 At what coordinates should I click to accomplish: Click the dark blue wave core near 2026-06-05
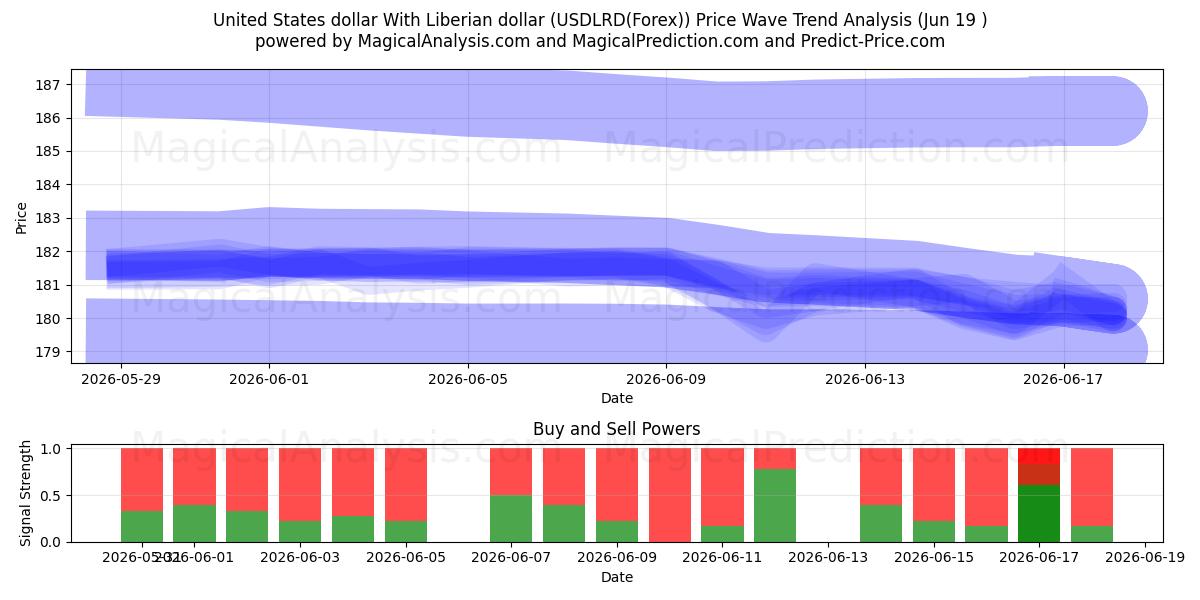coord(468,266)
